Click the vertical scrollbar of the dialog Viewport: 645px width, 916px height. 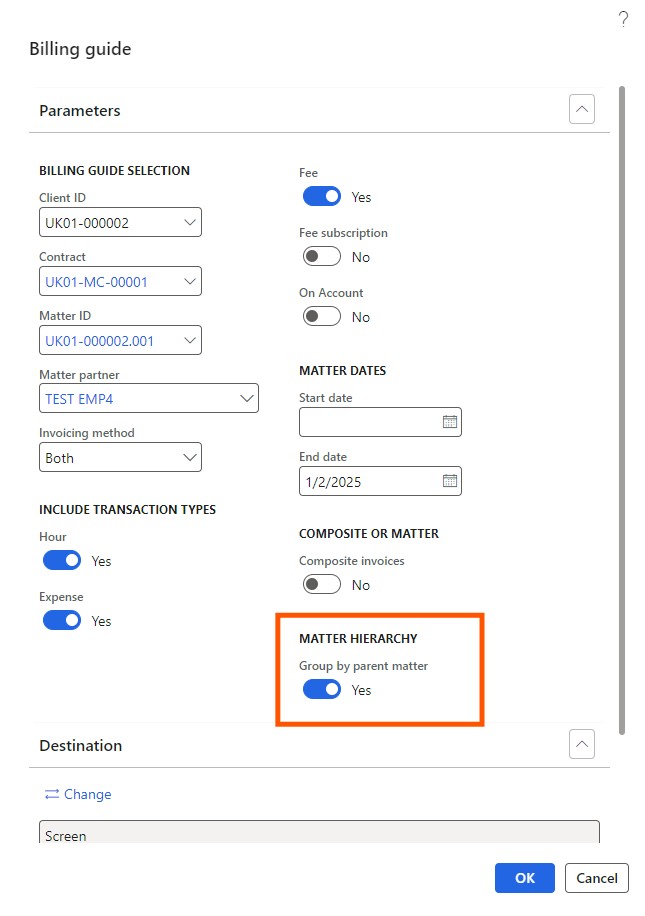coord(622,410)
